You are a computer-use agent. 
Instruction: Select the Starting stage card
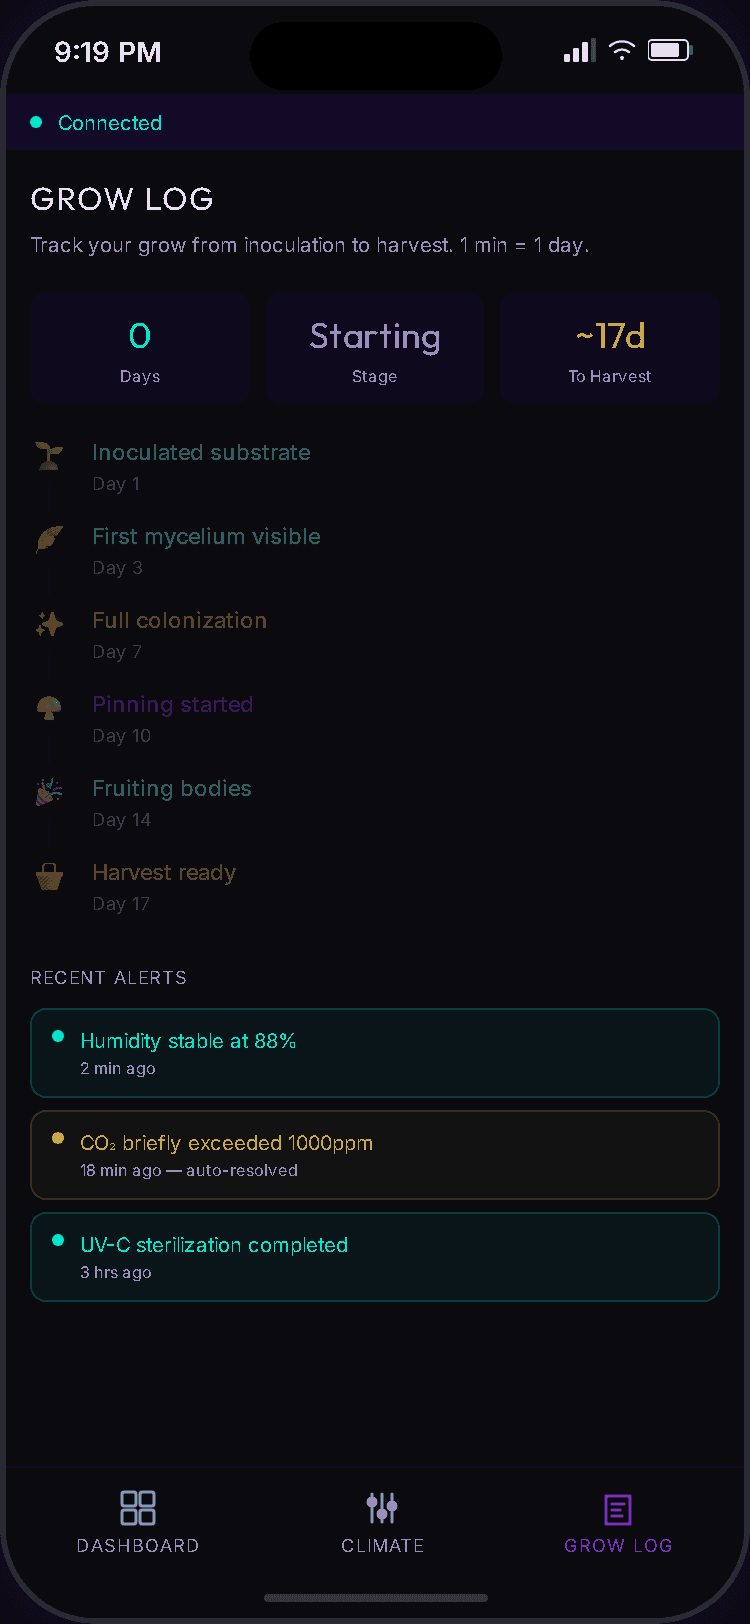pyautogui.click(x=374, y=347)
